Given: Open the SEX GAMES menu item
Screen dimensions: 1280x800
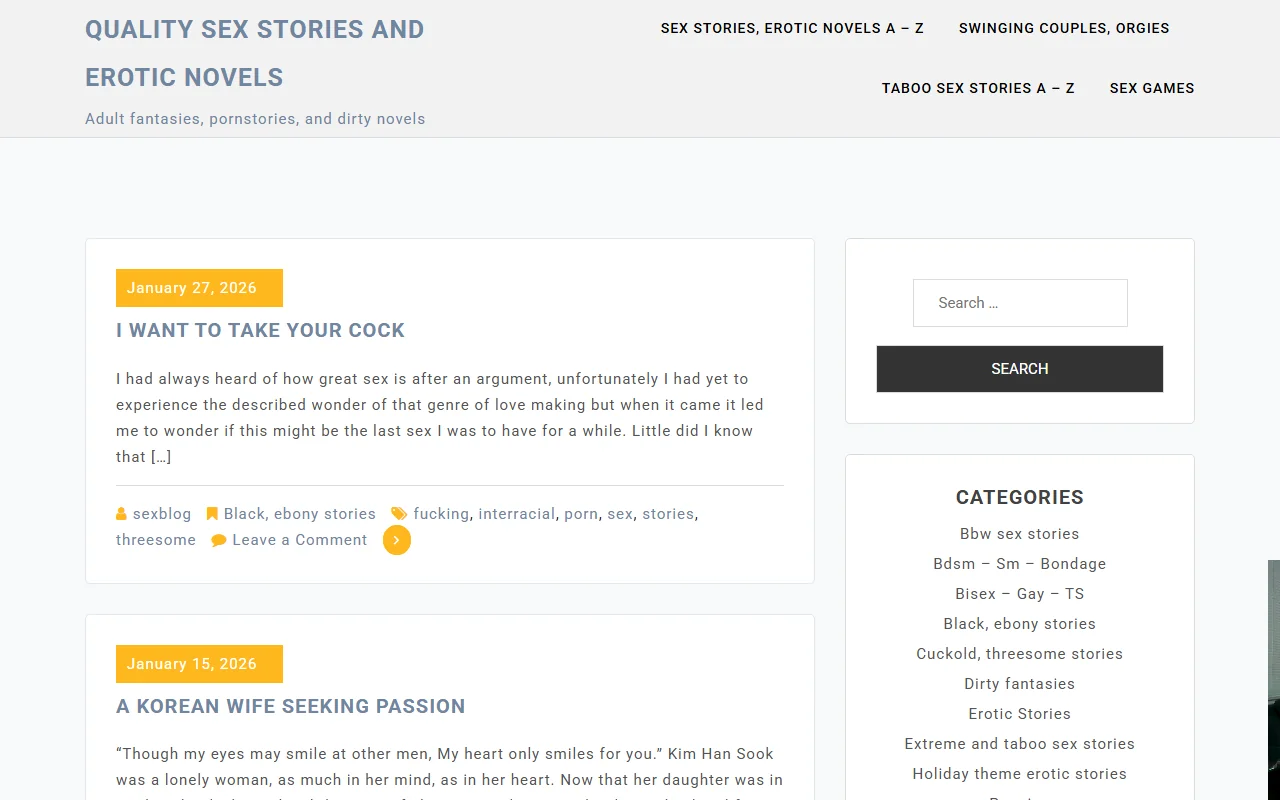Looking at the screenshot, I should click(x=1152, y=88).
